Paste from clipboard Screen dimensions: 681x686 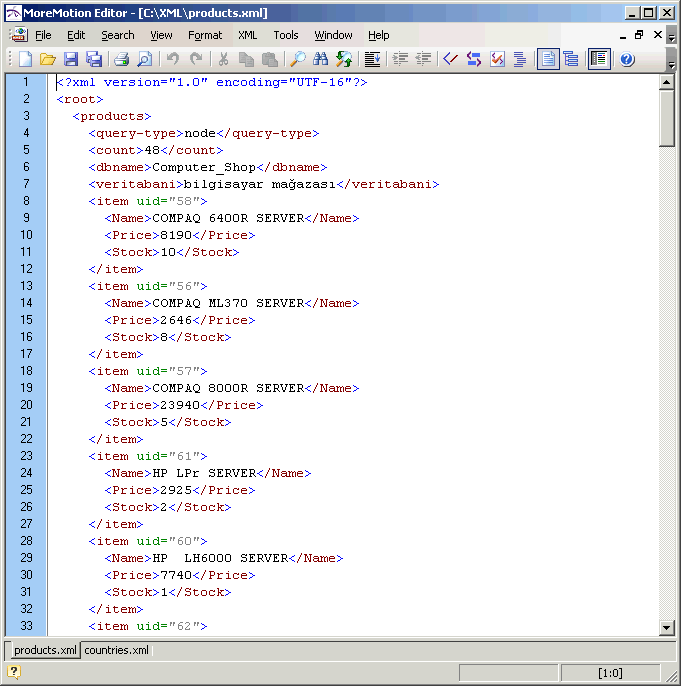tap(270, 59)
